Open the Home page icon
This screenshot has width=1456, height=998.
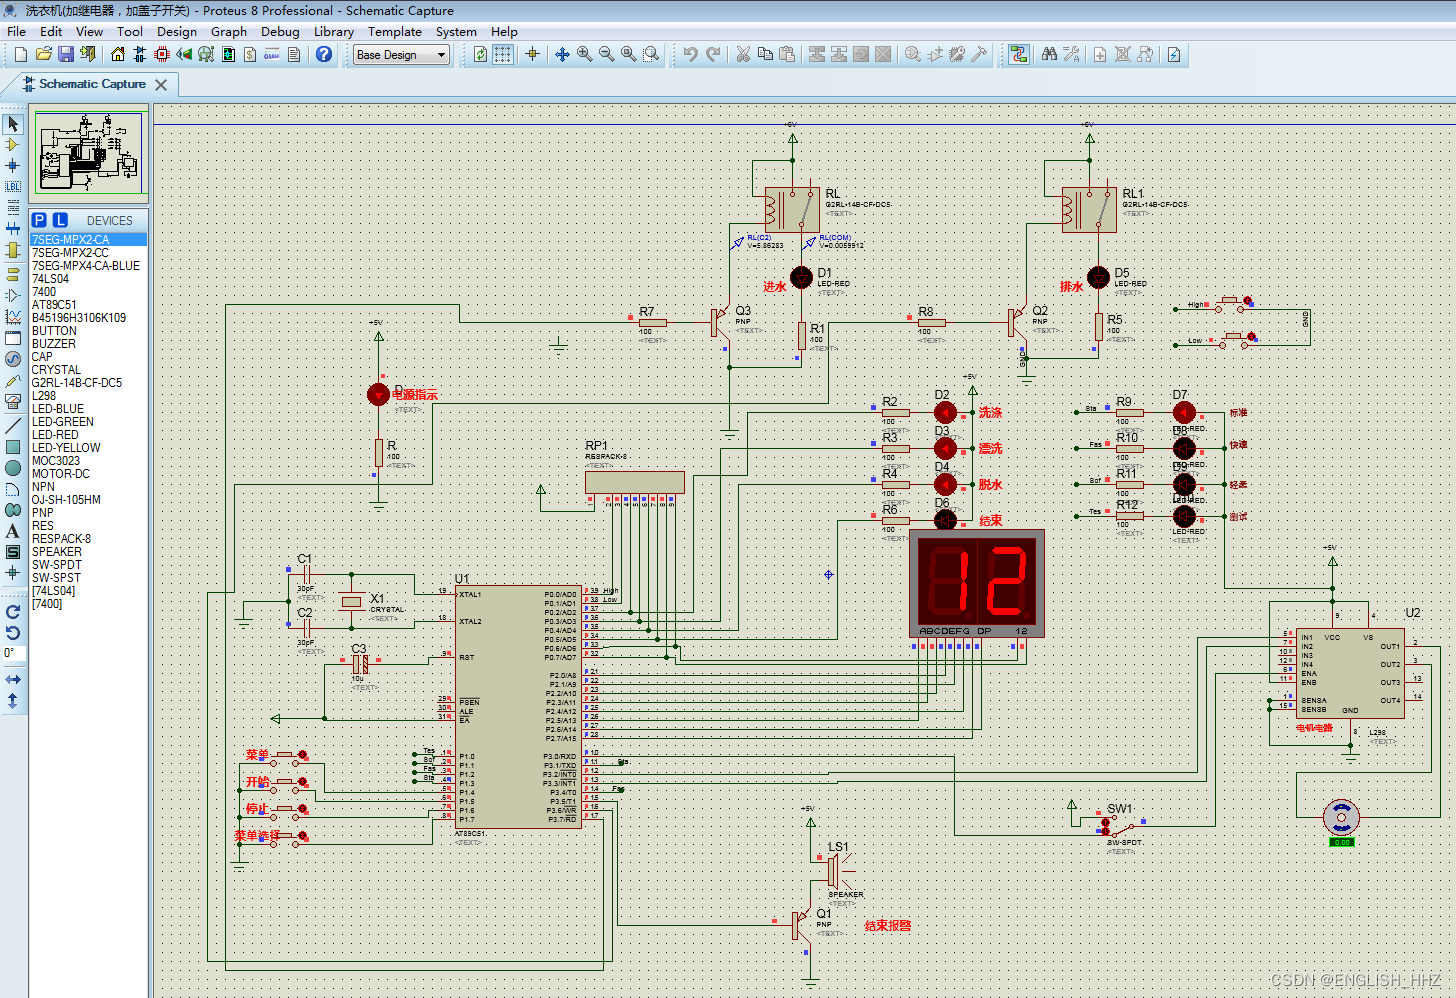(118, 54)
